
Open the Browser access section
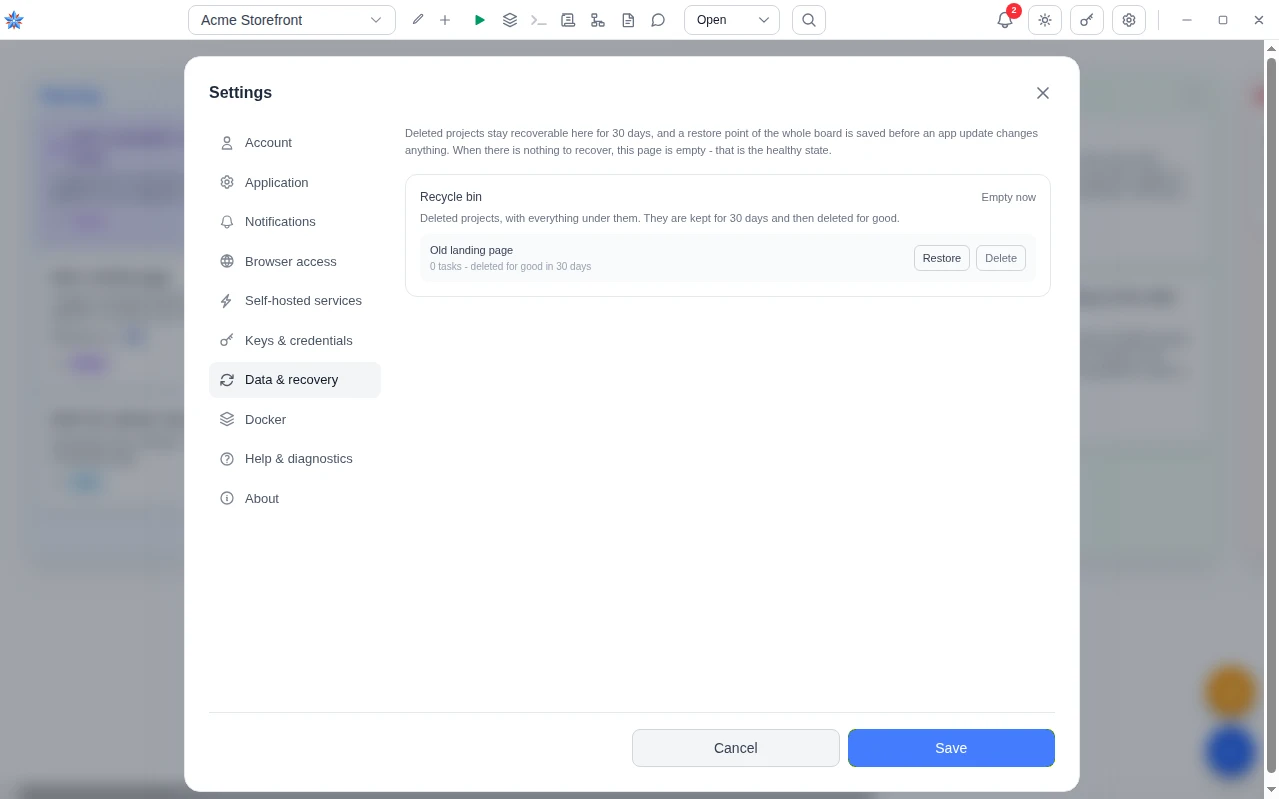295,261
